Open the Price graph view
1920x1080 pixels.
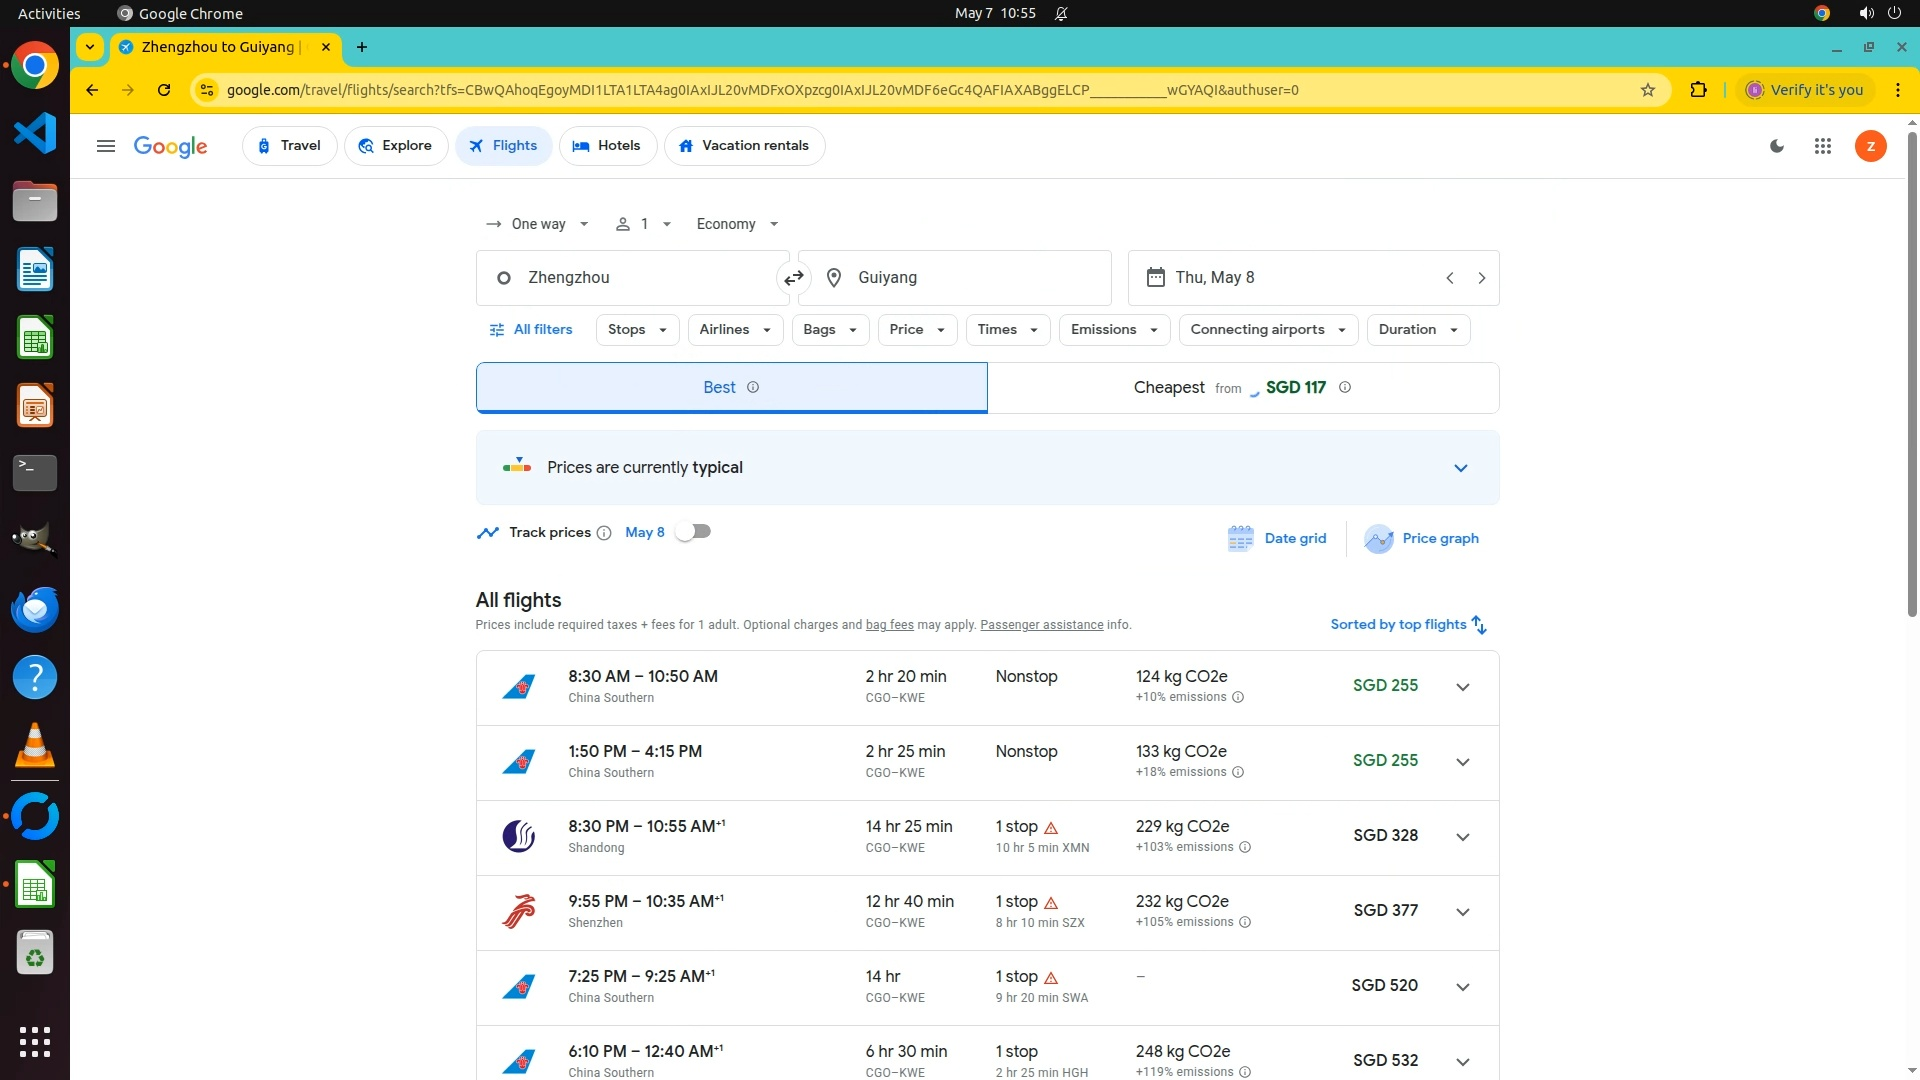coord(1422,538)
